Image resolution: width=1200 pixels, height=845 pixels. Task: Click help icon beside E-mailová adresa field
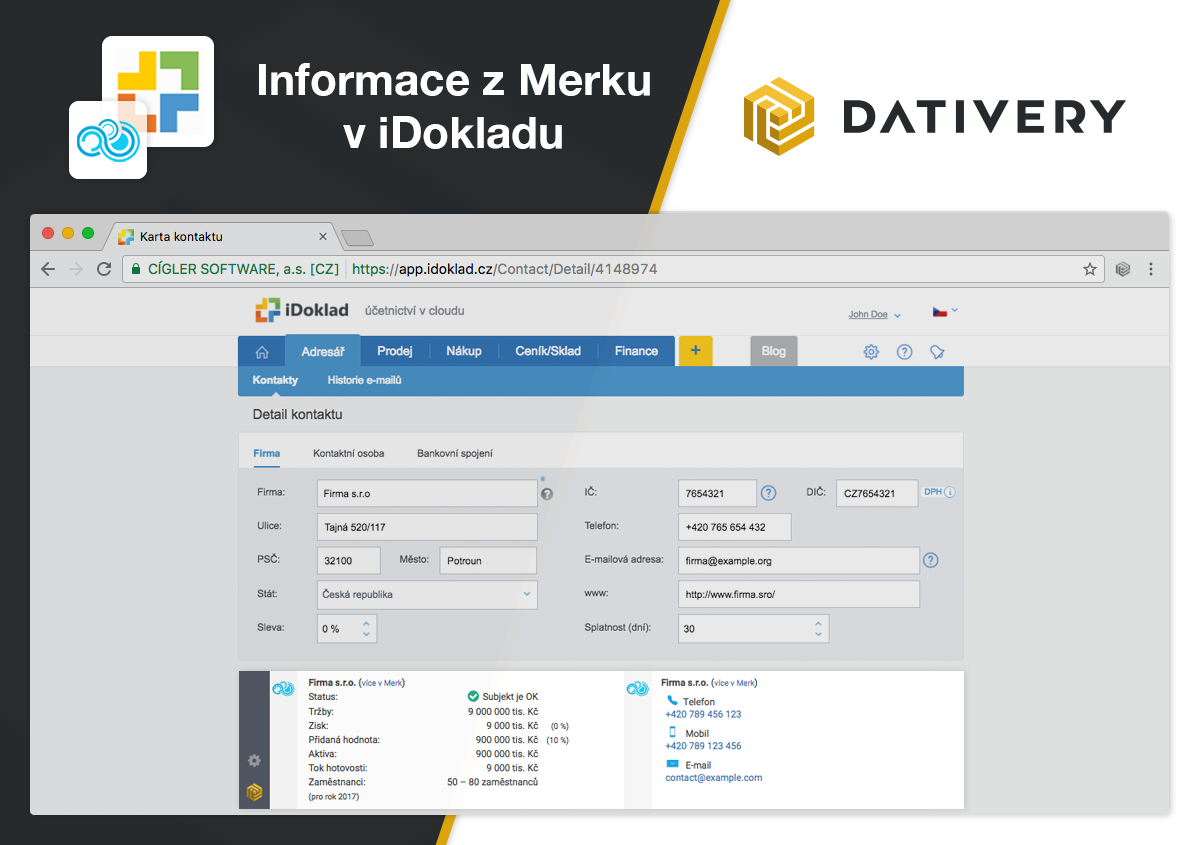[x=931, y=561]
